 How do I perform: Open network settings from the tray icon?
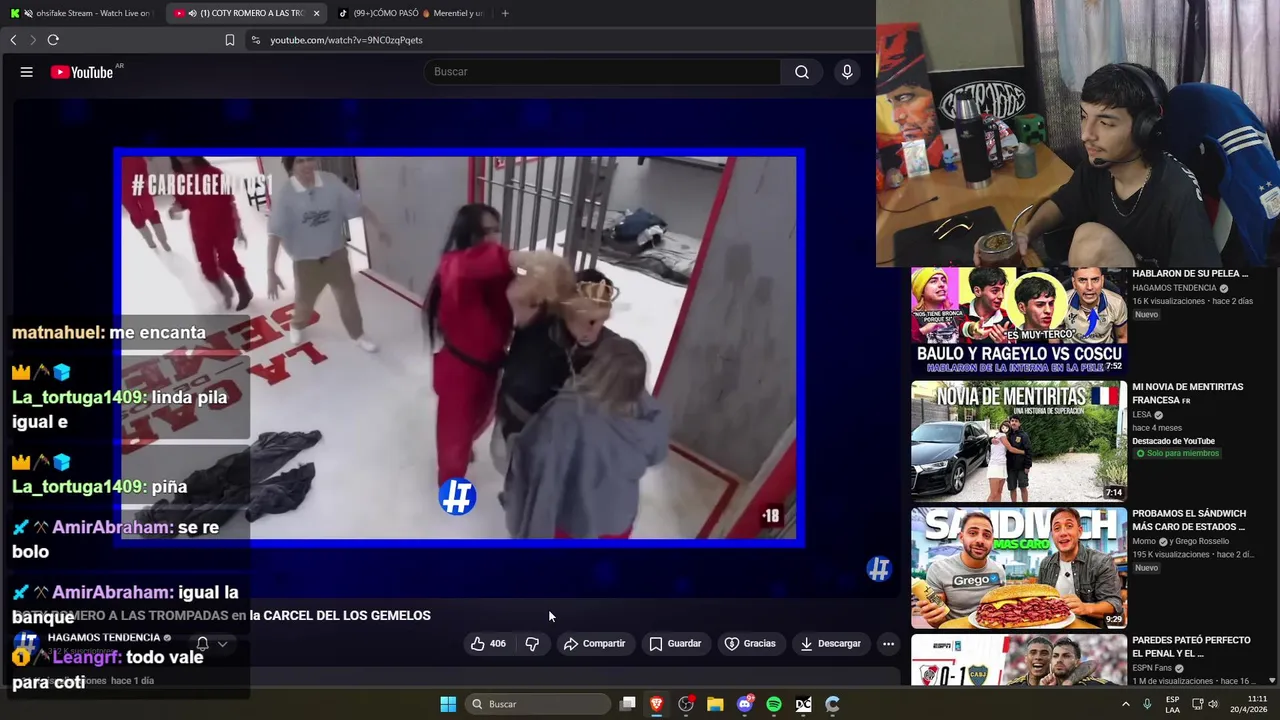(1196, 704)
